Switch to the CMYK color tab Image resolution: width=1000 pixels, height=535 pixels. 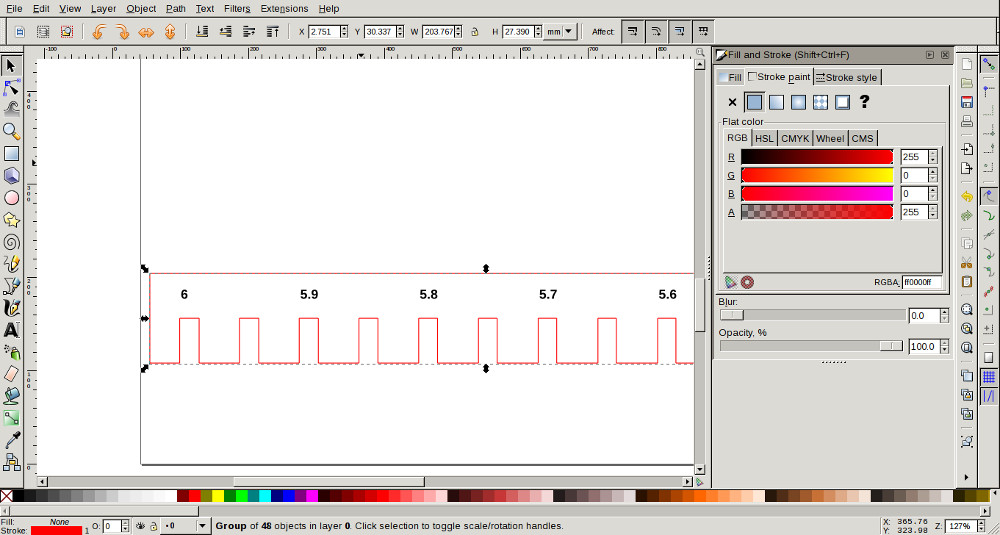[795, 138]
